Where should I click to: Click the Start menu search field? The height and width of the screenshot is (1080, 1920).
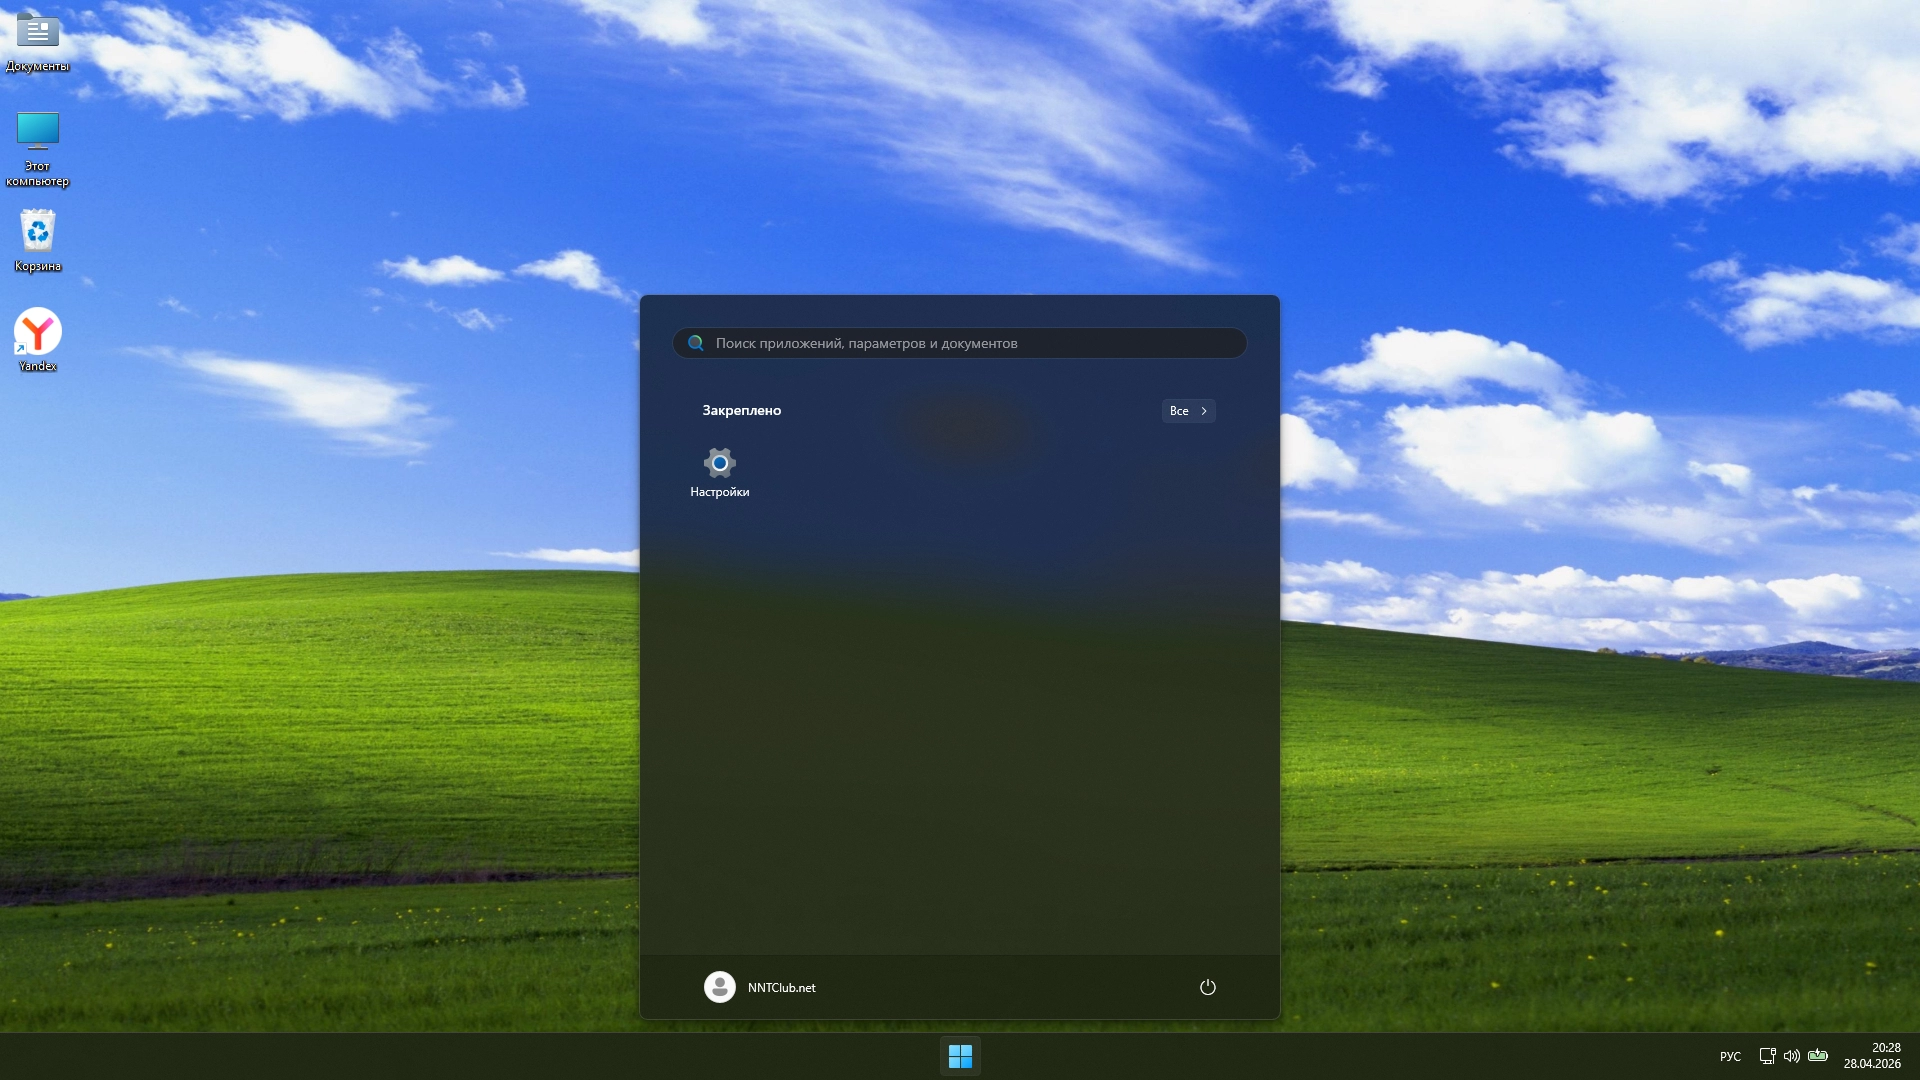[x=960, y=343]
